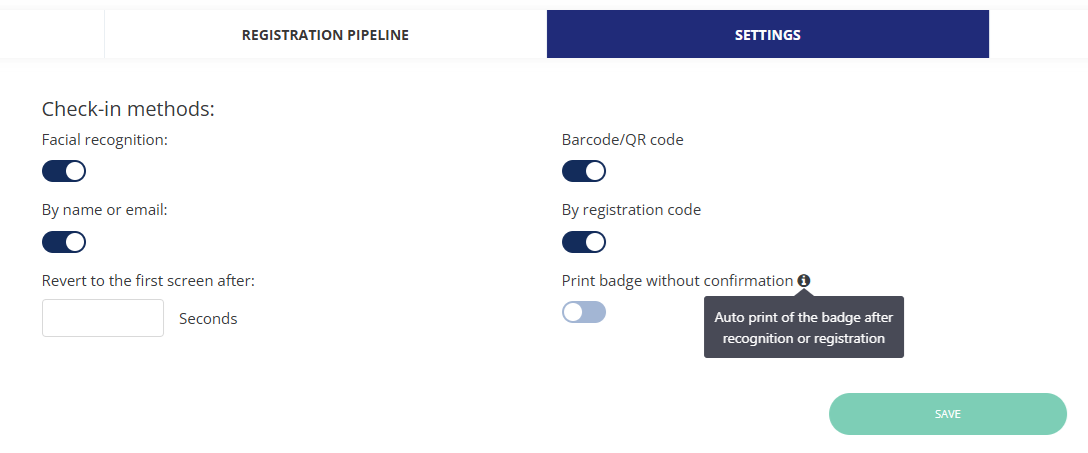Click the By name or email label
1088x453 pixels.
tap(105, 210)
